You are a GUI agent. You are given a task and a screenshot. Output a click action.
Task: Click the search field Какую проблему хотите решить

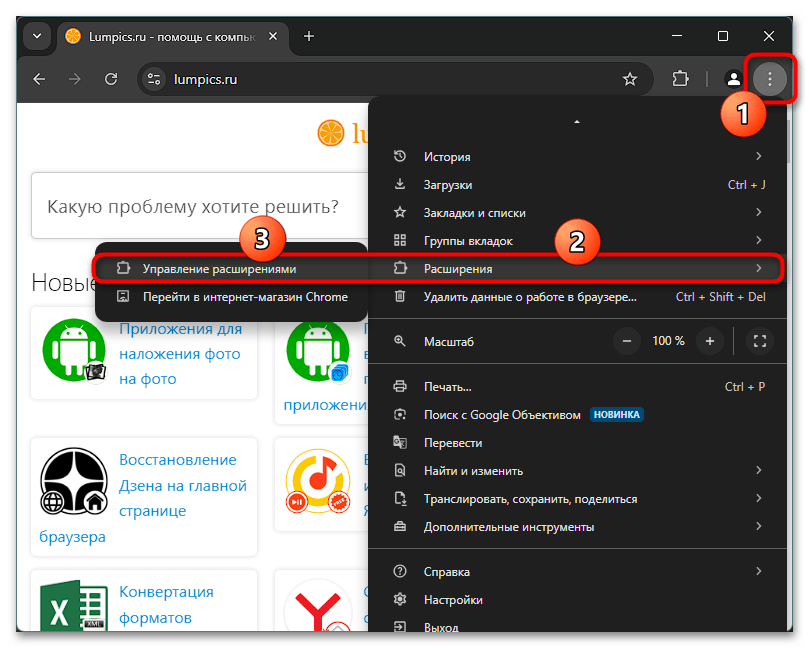coord(200,206)
